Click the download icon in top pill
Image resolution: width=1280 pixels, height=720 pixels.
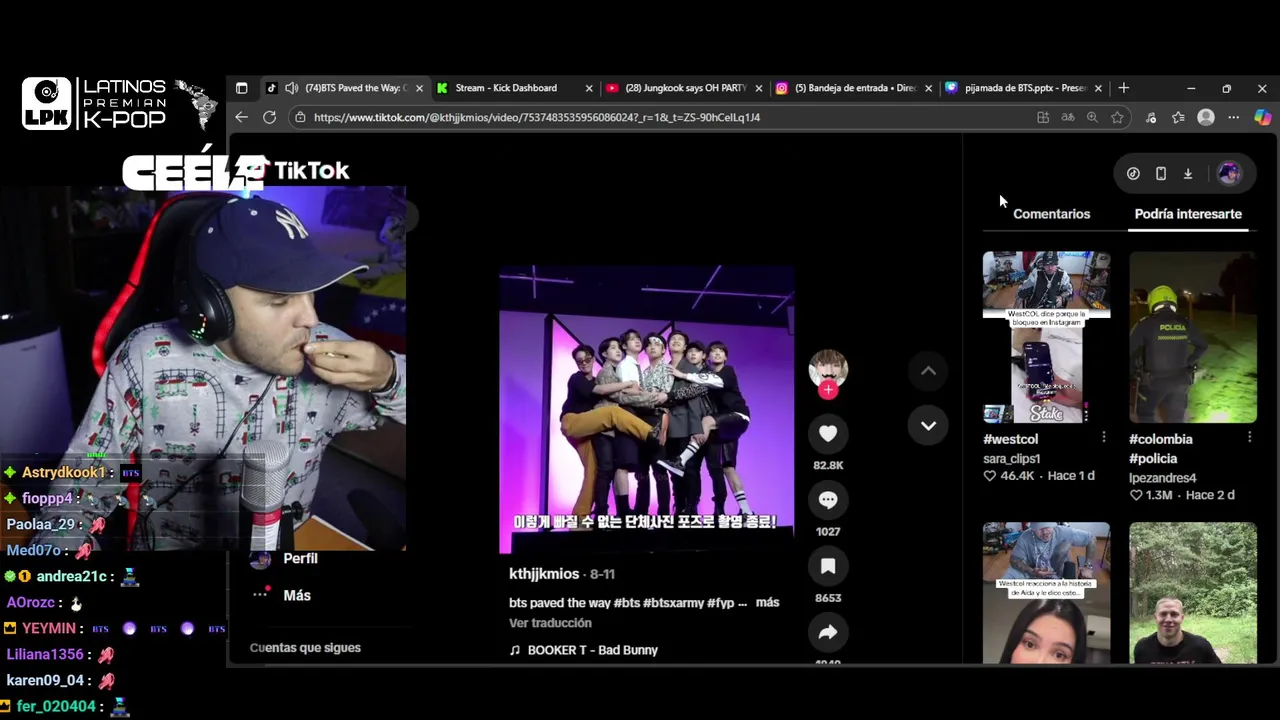point(1188,174)
